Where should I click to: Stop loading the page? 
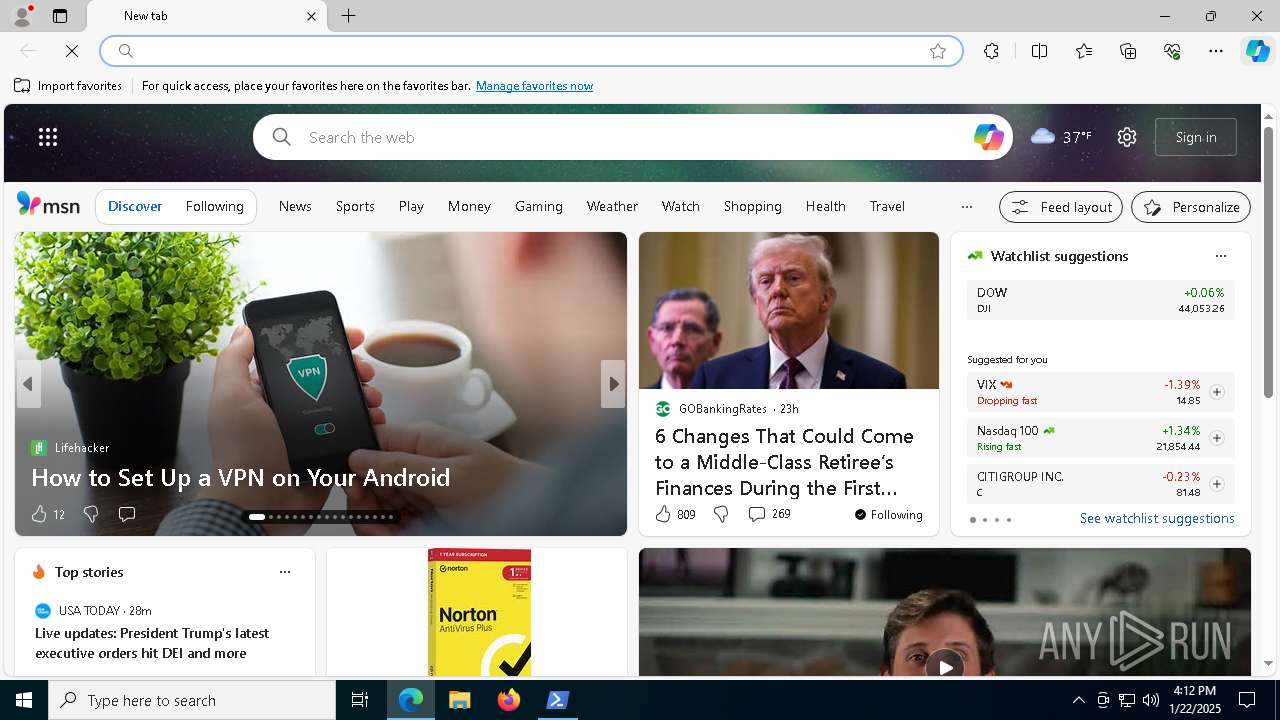click(x=72, y=51)
